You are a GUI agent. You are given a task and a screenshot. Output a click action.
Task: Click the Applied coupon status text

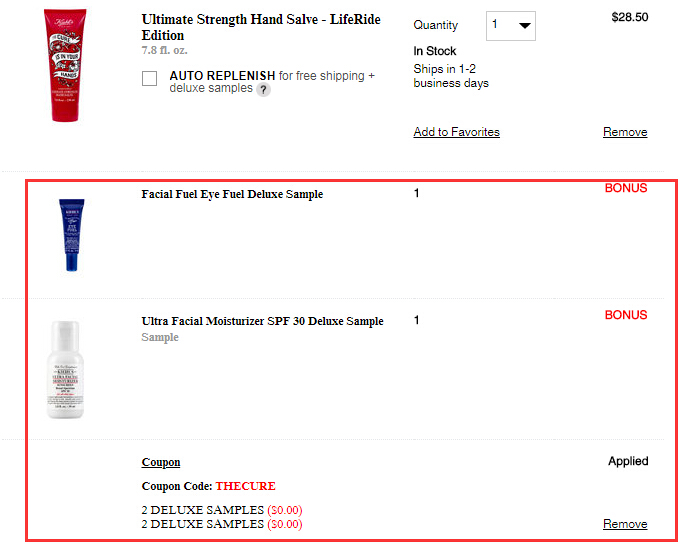click(x=628, y=461)
